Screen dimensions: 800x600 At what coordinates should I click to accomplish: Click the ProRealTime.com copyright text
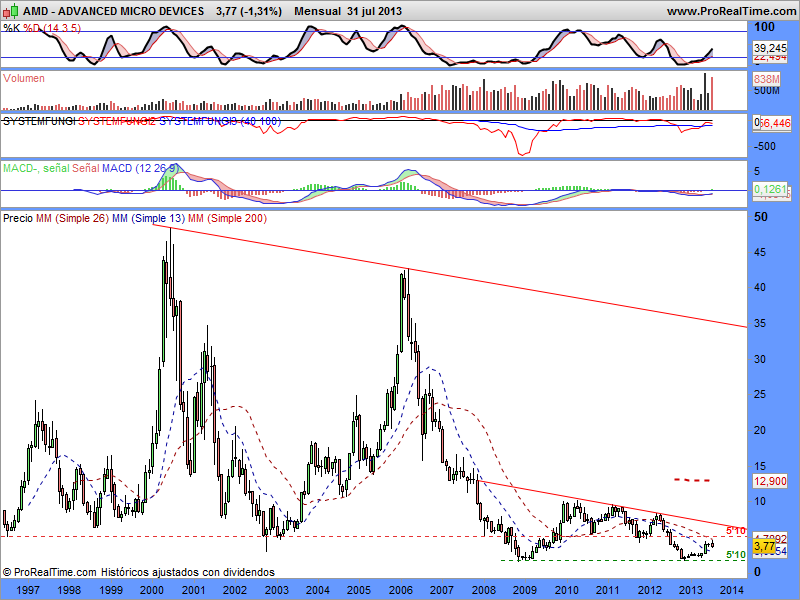[49, 572]
